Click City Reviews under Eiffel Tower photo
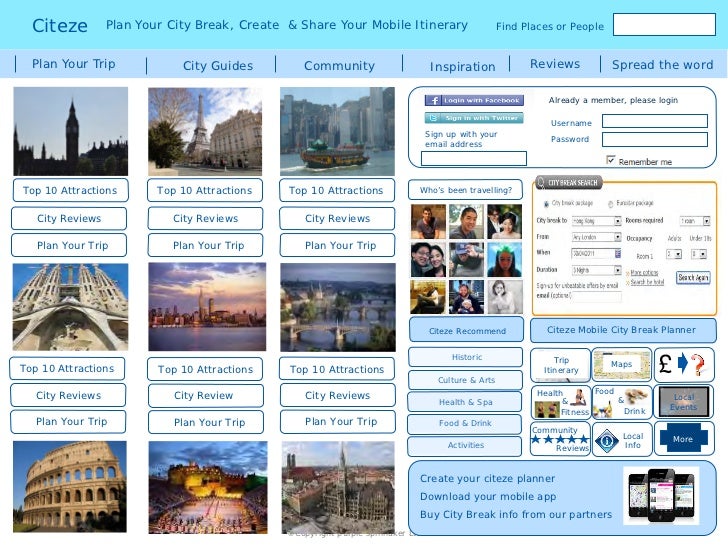The width and height of the screenshot is (728, 546). coord(205,218)
